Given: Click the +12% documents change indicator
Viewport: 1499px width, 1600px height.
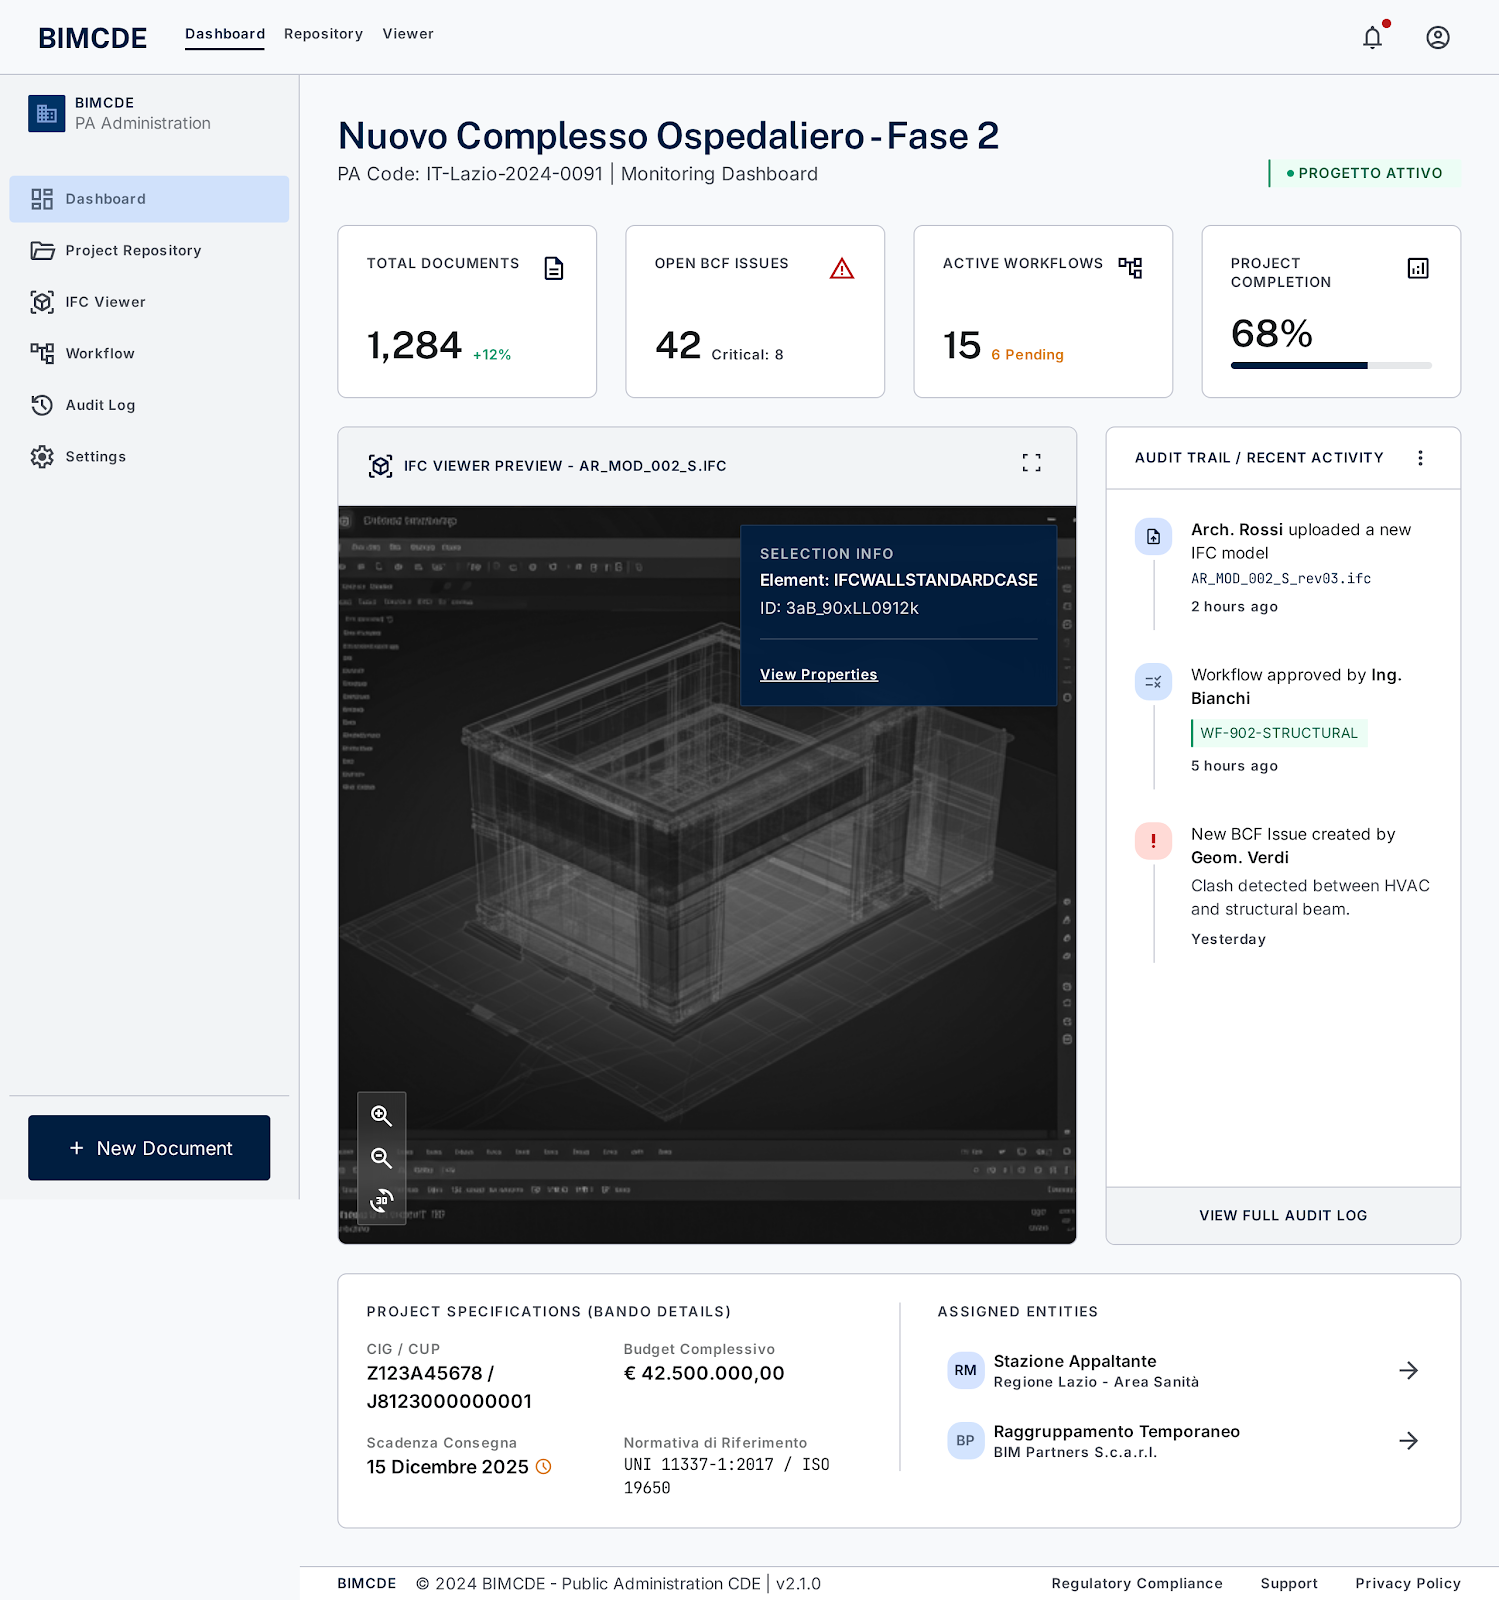Looking at the screenshot, I should tap(492, 355).
